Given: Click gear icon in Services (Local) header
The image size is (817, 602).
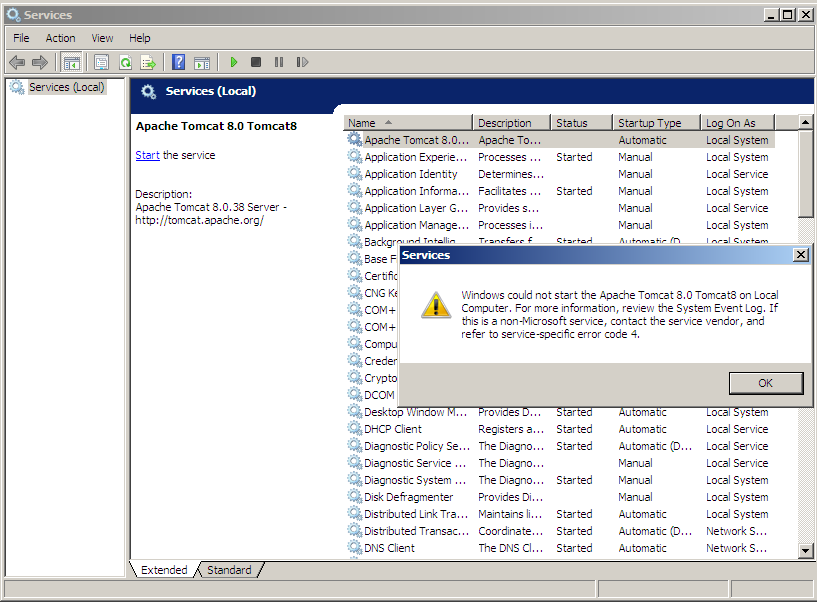Looking at the screenshot, I should 148,92.
